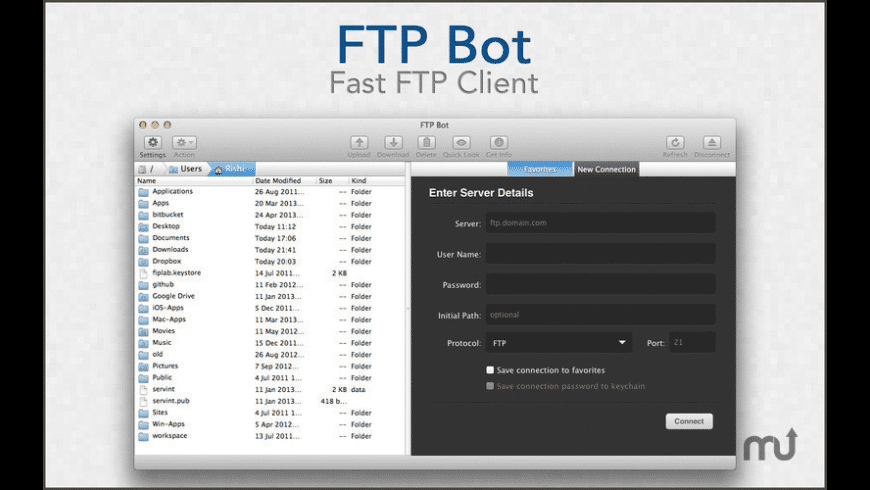The width and height of the screenshot is (870, 490).
Task: Click the Server input field
Action: (x=600, y=223)
